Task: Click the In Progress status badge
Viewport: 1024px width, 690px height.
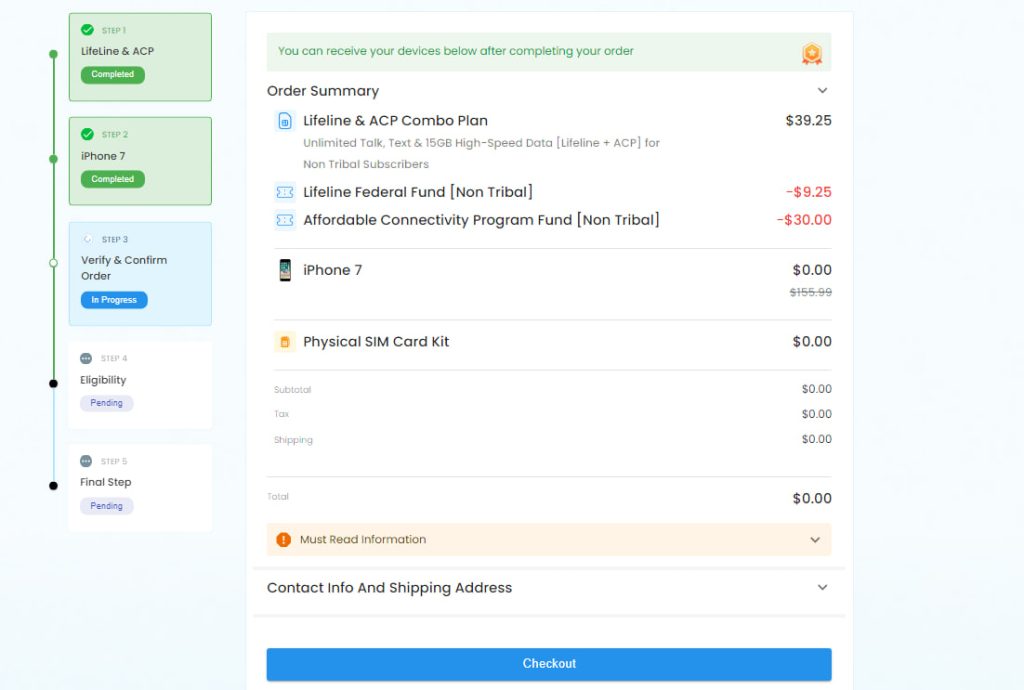Action: (114, 300)
